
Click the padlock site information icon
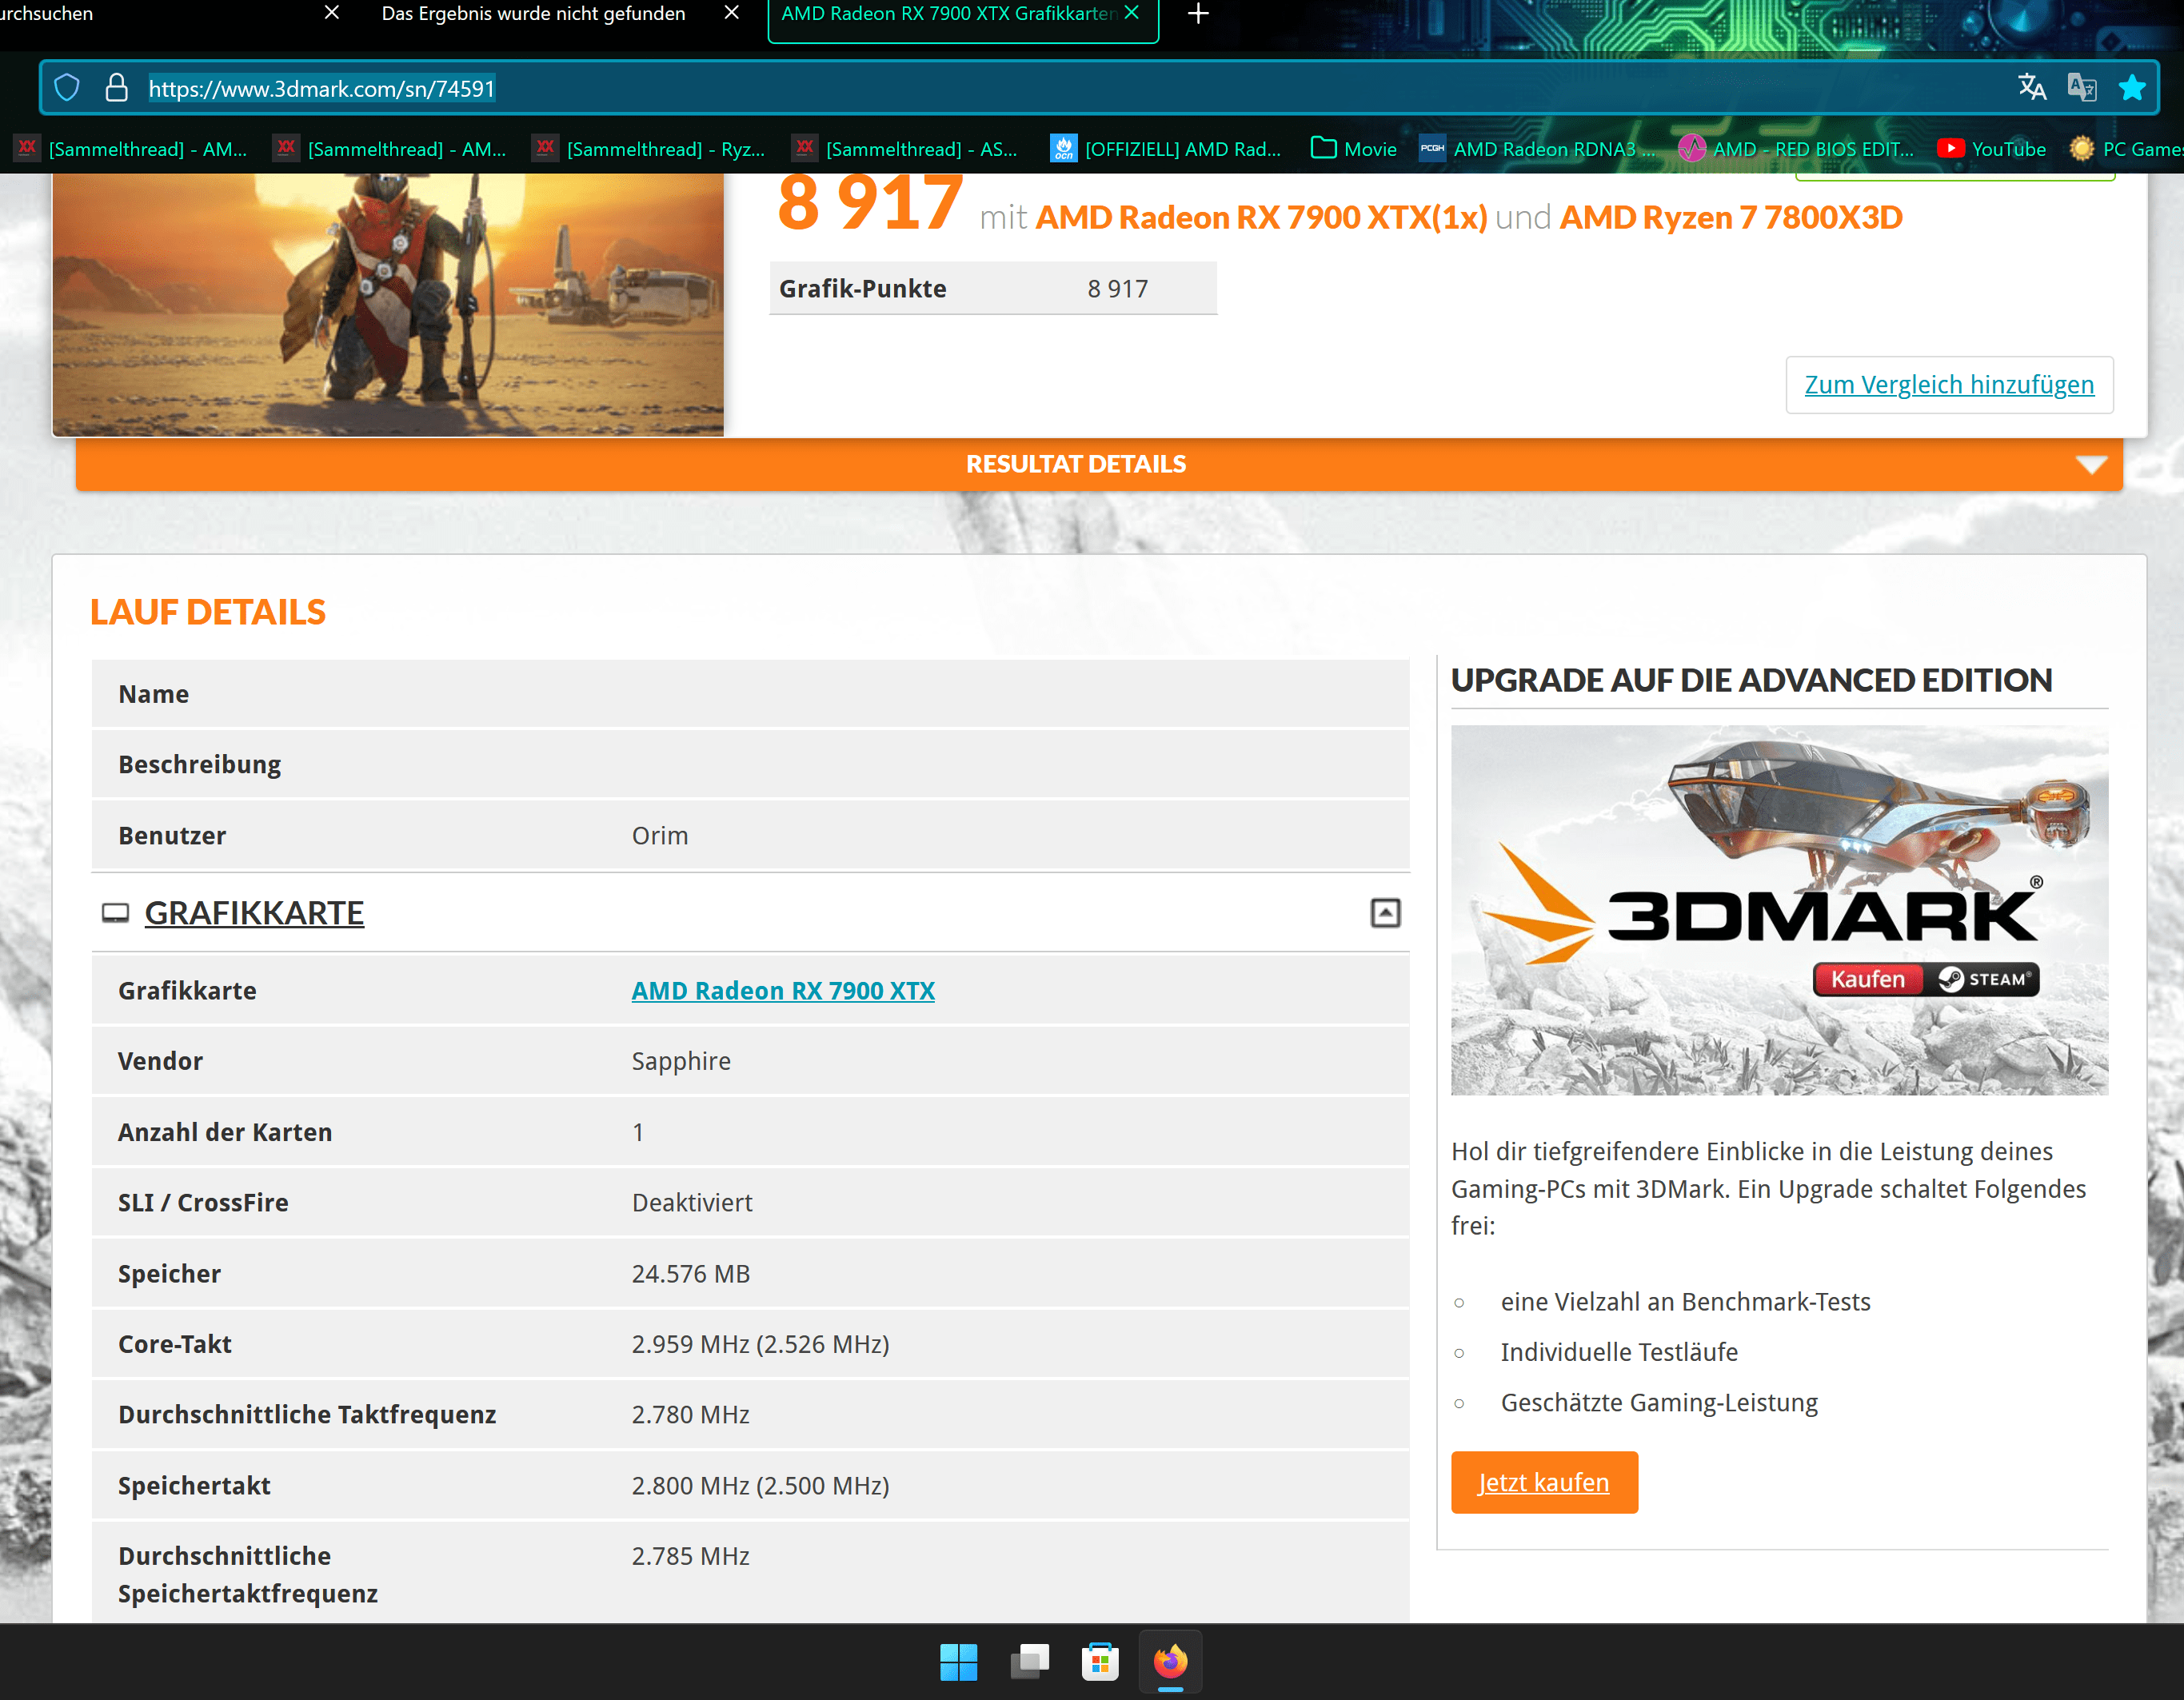[x=116, y=88]
